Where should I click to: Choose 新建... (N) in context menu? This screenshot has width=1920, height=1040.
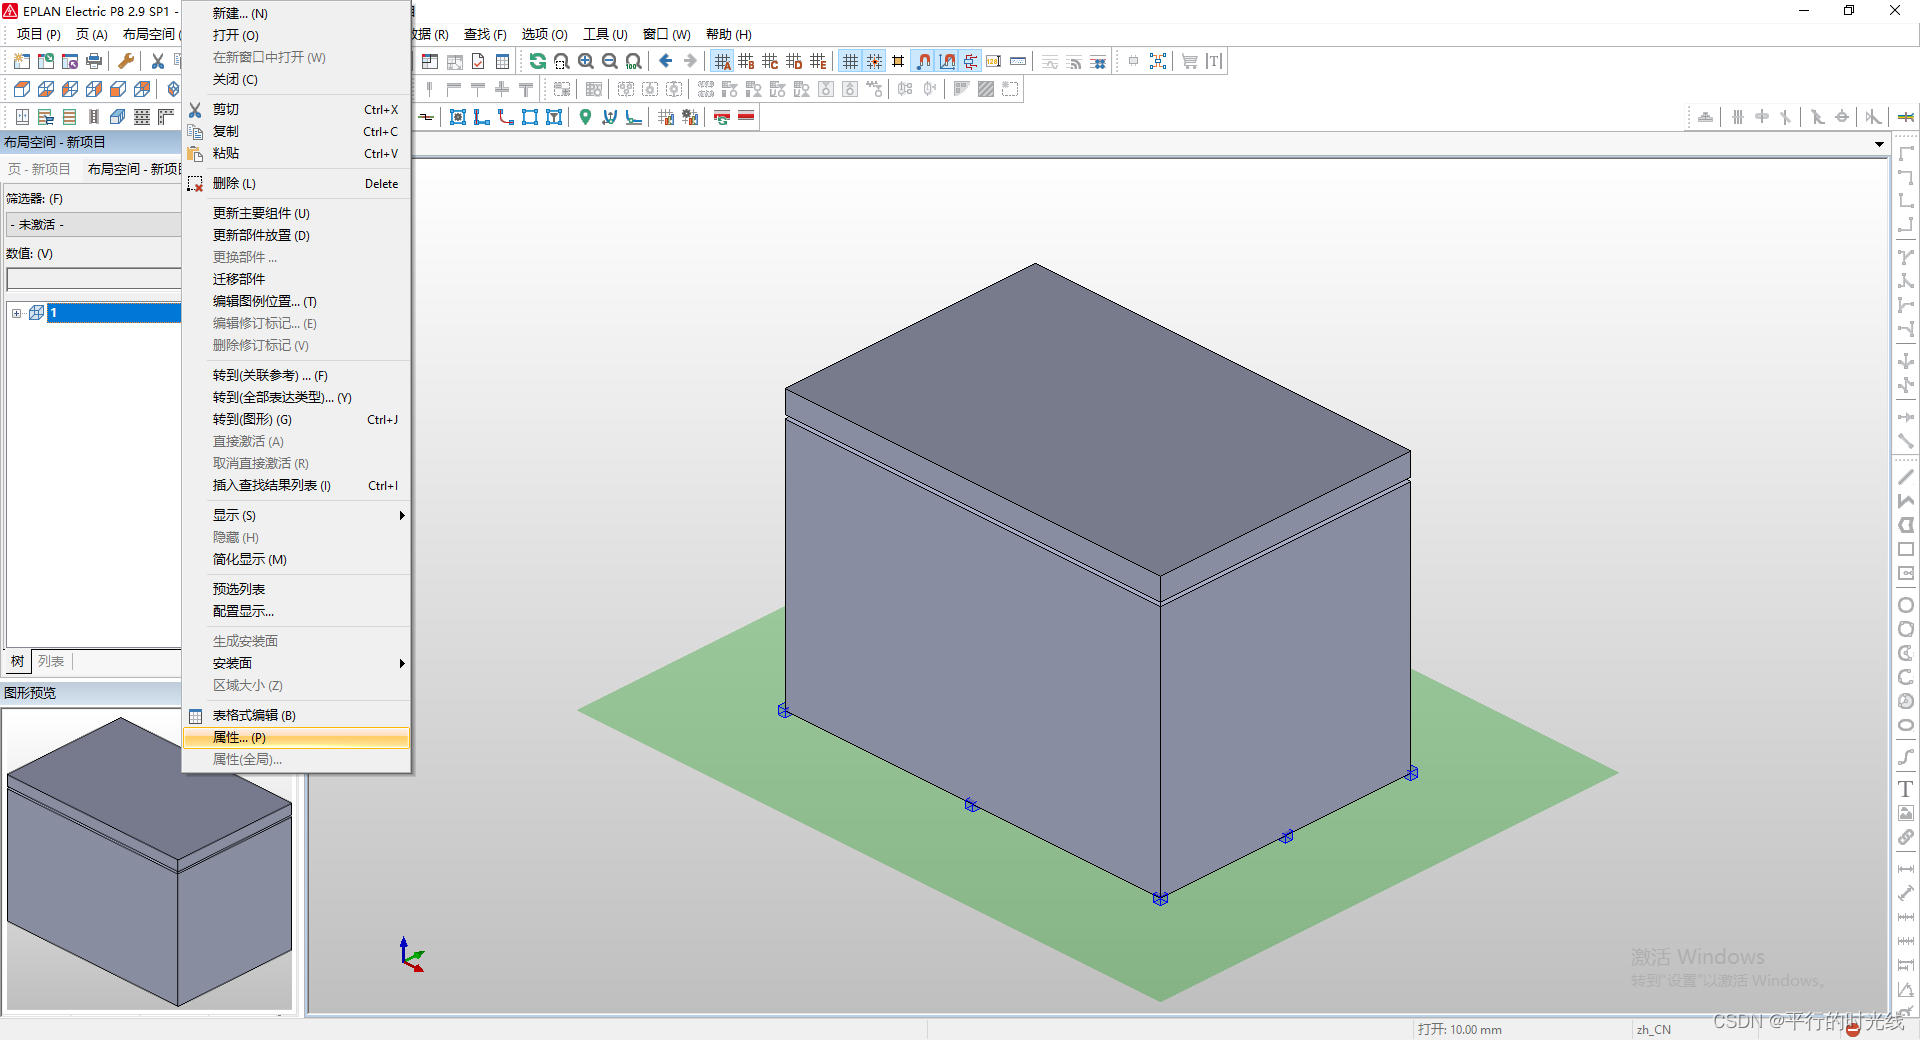297,13
